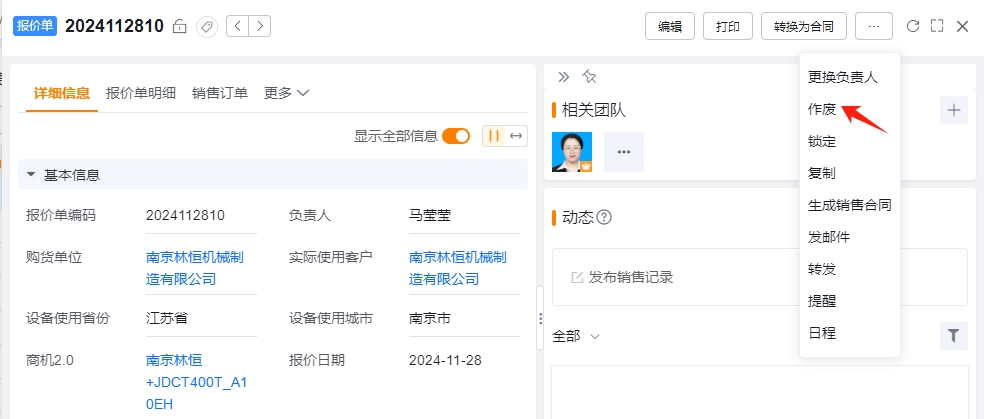Expand the 更多 tab dropdown
Image resolution: width=984 pixels, height=419 pixels.
[287, 93]
